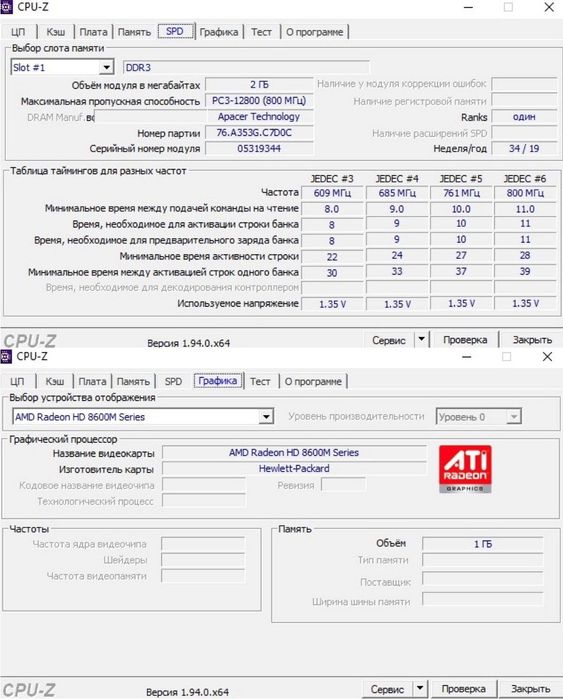Click the week/year value 34 / 19
The height and width of the screenshot is (699, 563).
click(524, 148)
